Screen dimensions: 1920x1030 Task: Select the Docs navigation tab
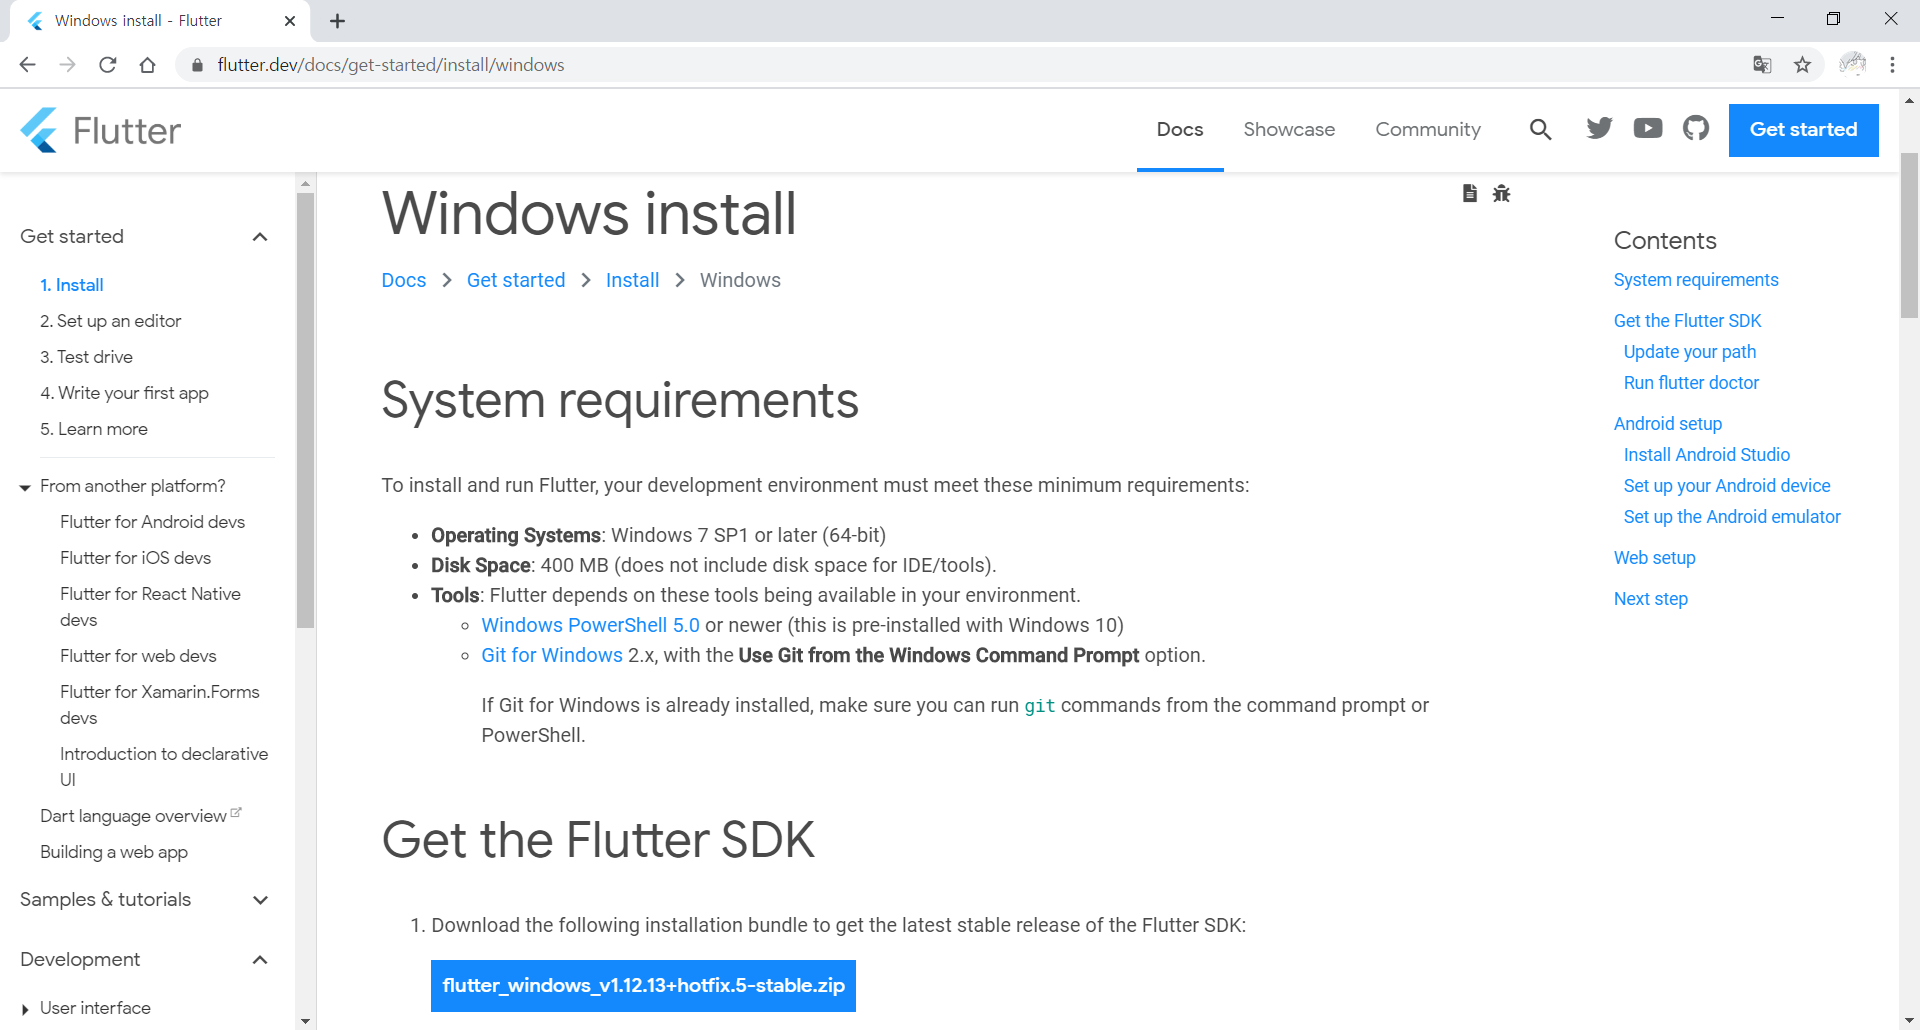pos(1180,129)
